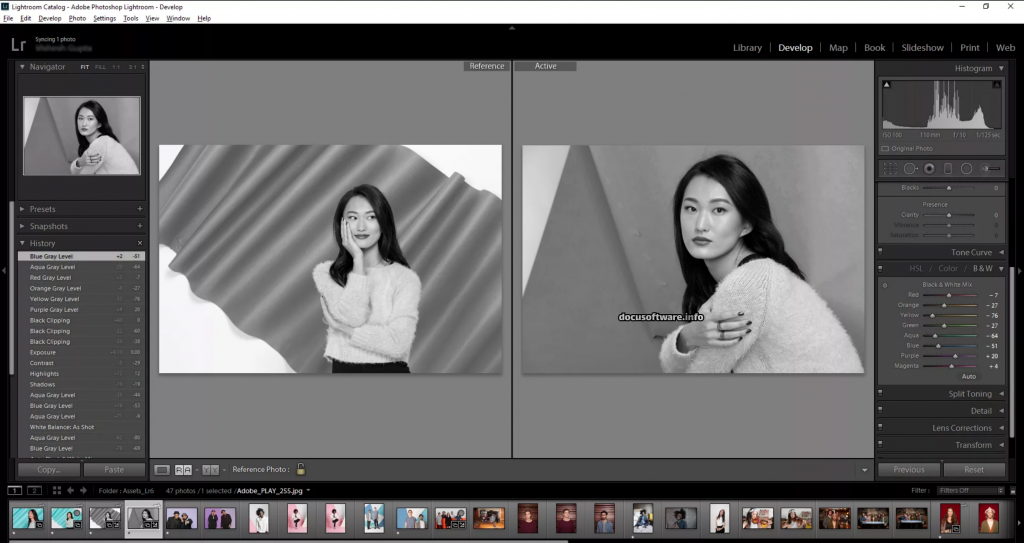Viewport: 1024px width, 543px height.
Task: Select the Graduated Filter tool
Action: [x=949, y=169]
